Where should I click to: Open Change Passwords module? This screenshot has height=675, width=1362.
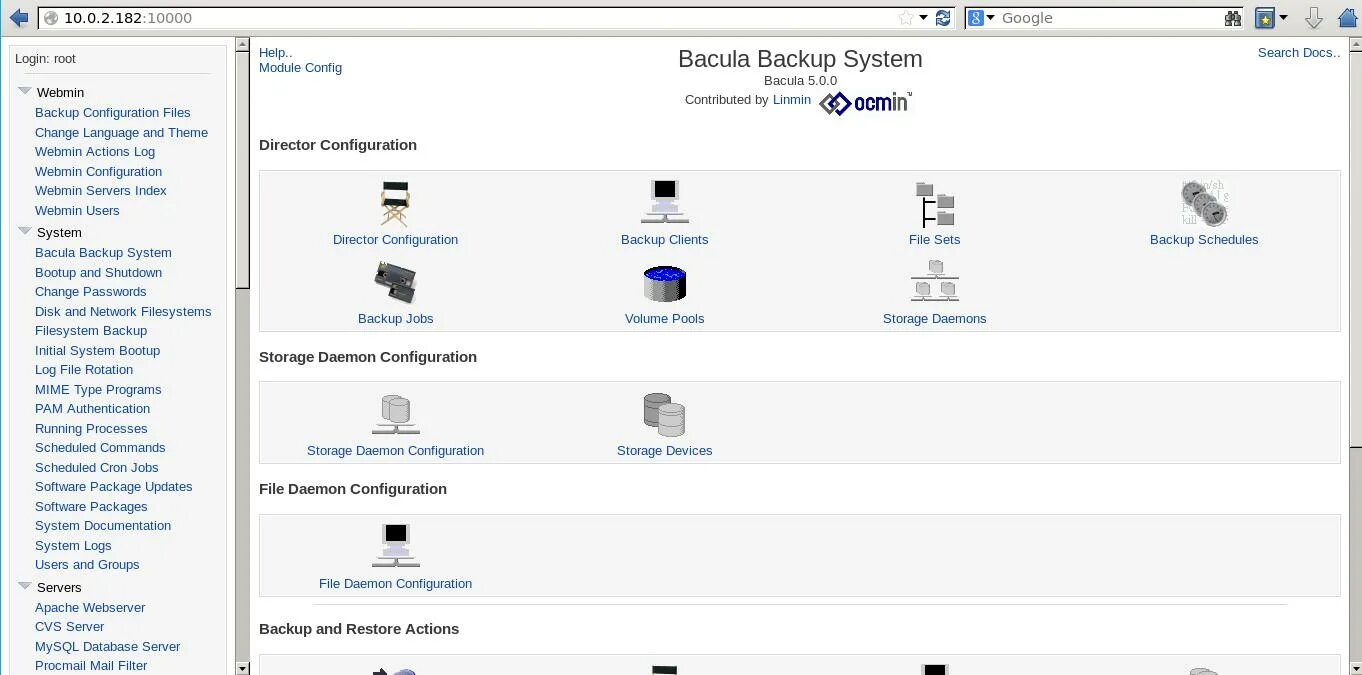90,292
